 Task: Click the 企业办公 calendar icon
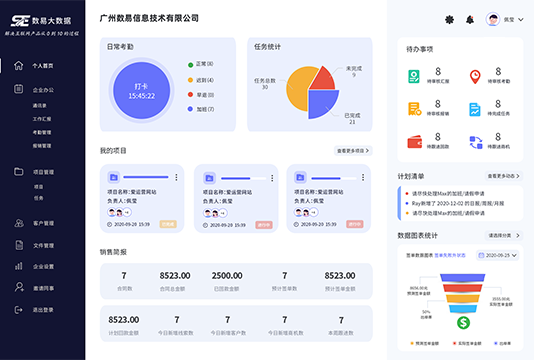pos(18,89)
